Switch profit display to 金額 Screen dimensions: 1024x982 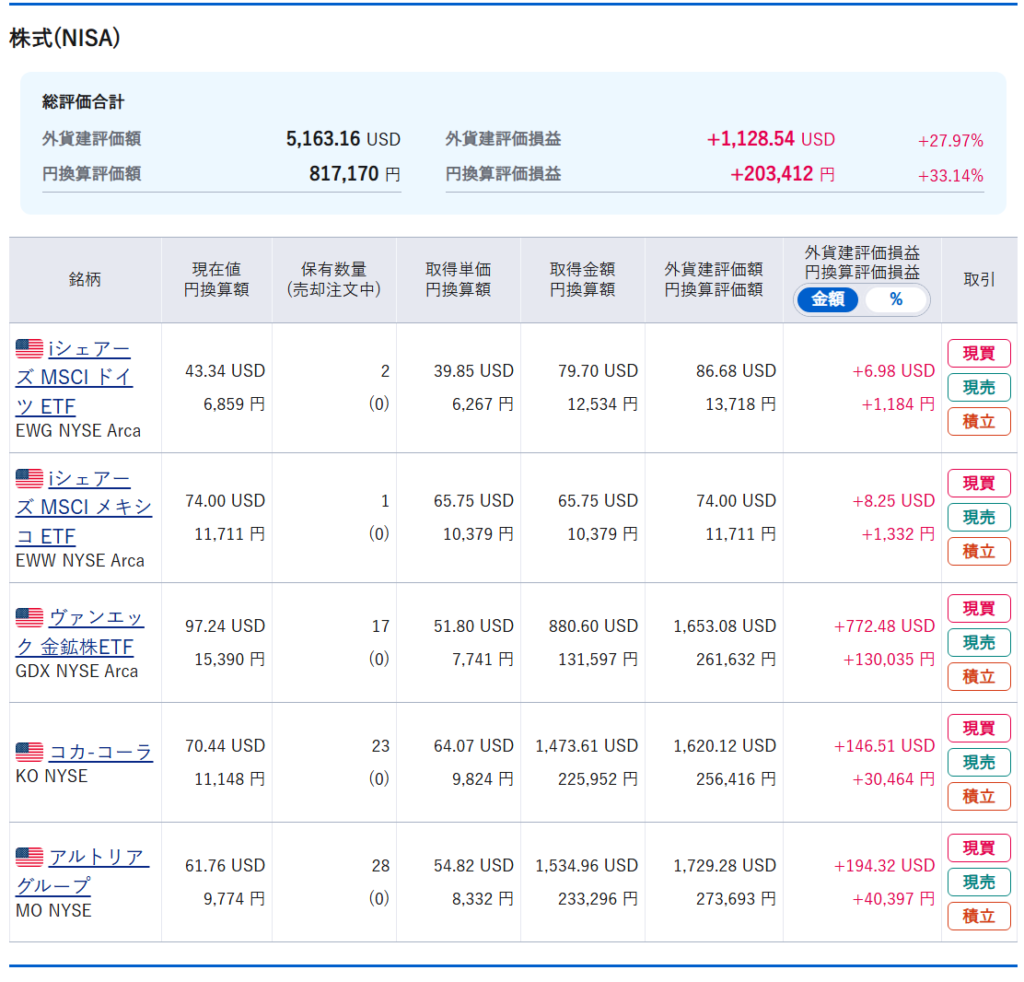(x=828, y=299)
